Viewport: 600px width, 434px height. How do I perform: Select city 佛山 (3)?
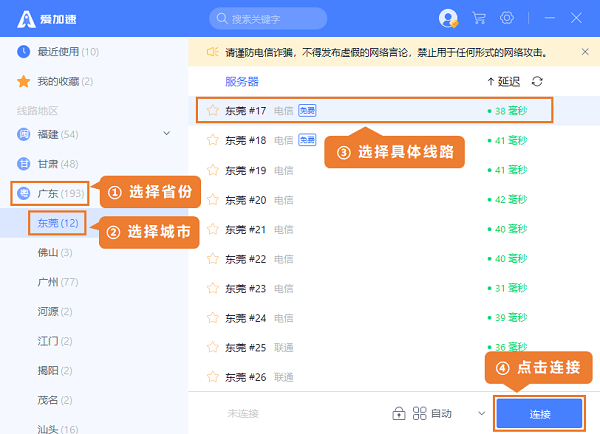click(x=55, y=252)
